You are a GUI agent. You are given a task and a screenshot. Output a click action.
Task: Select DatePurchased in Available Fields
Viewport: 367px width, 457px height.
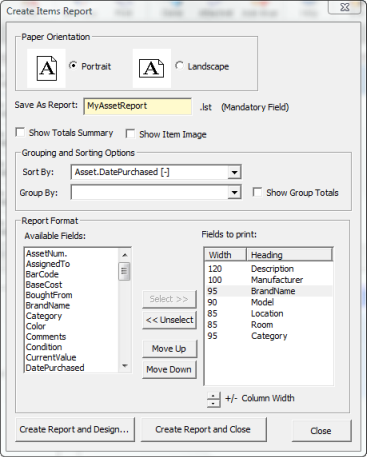[x=72, y=368]
